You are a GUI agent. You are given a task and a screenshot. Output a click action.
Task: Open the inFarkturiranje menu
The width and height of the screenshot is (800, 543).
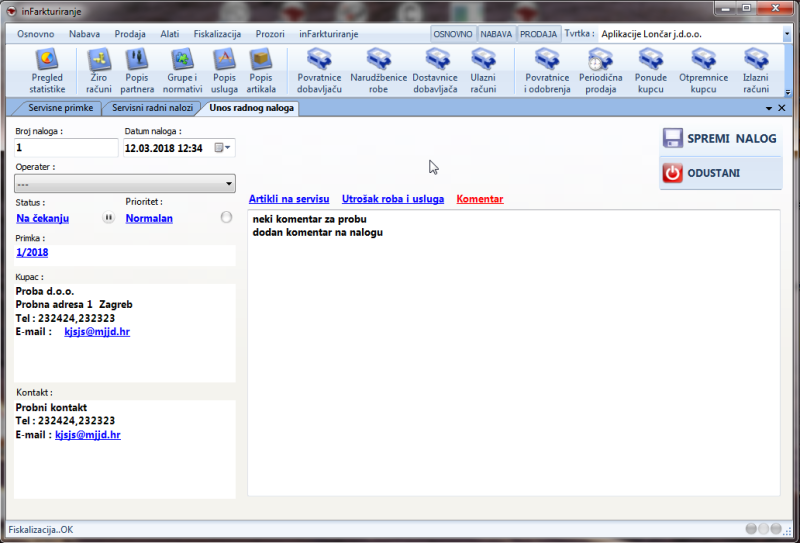click(x=329, y=34)
